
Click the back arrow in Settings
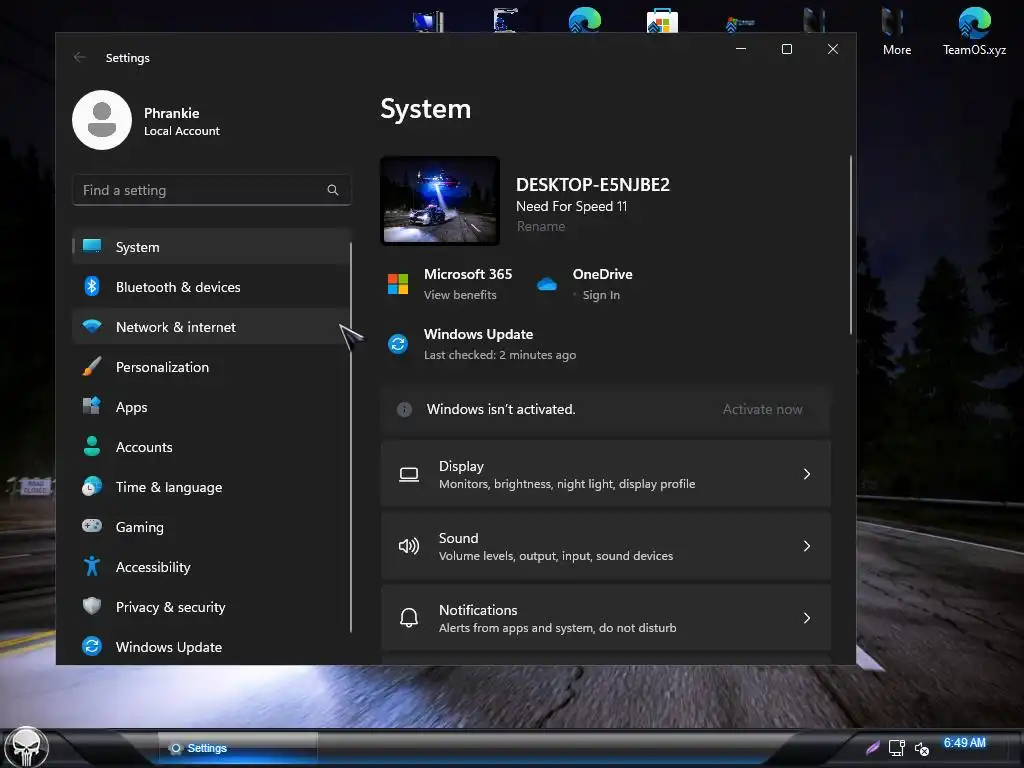[80, 57]
